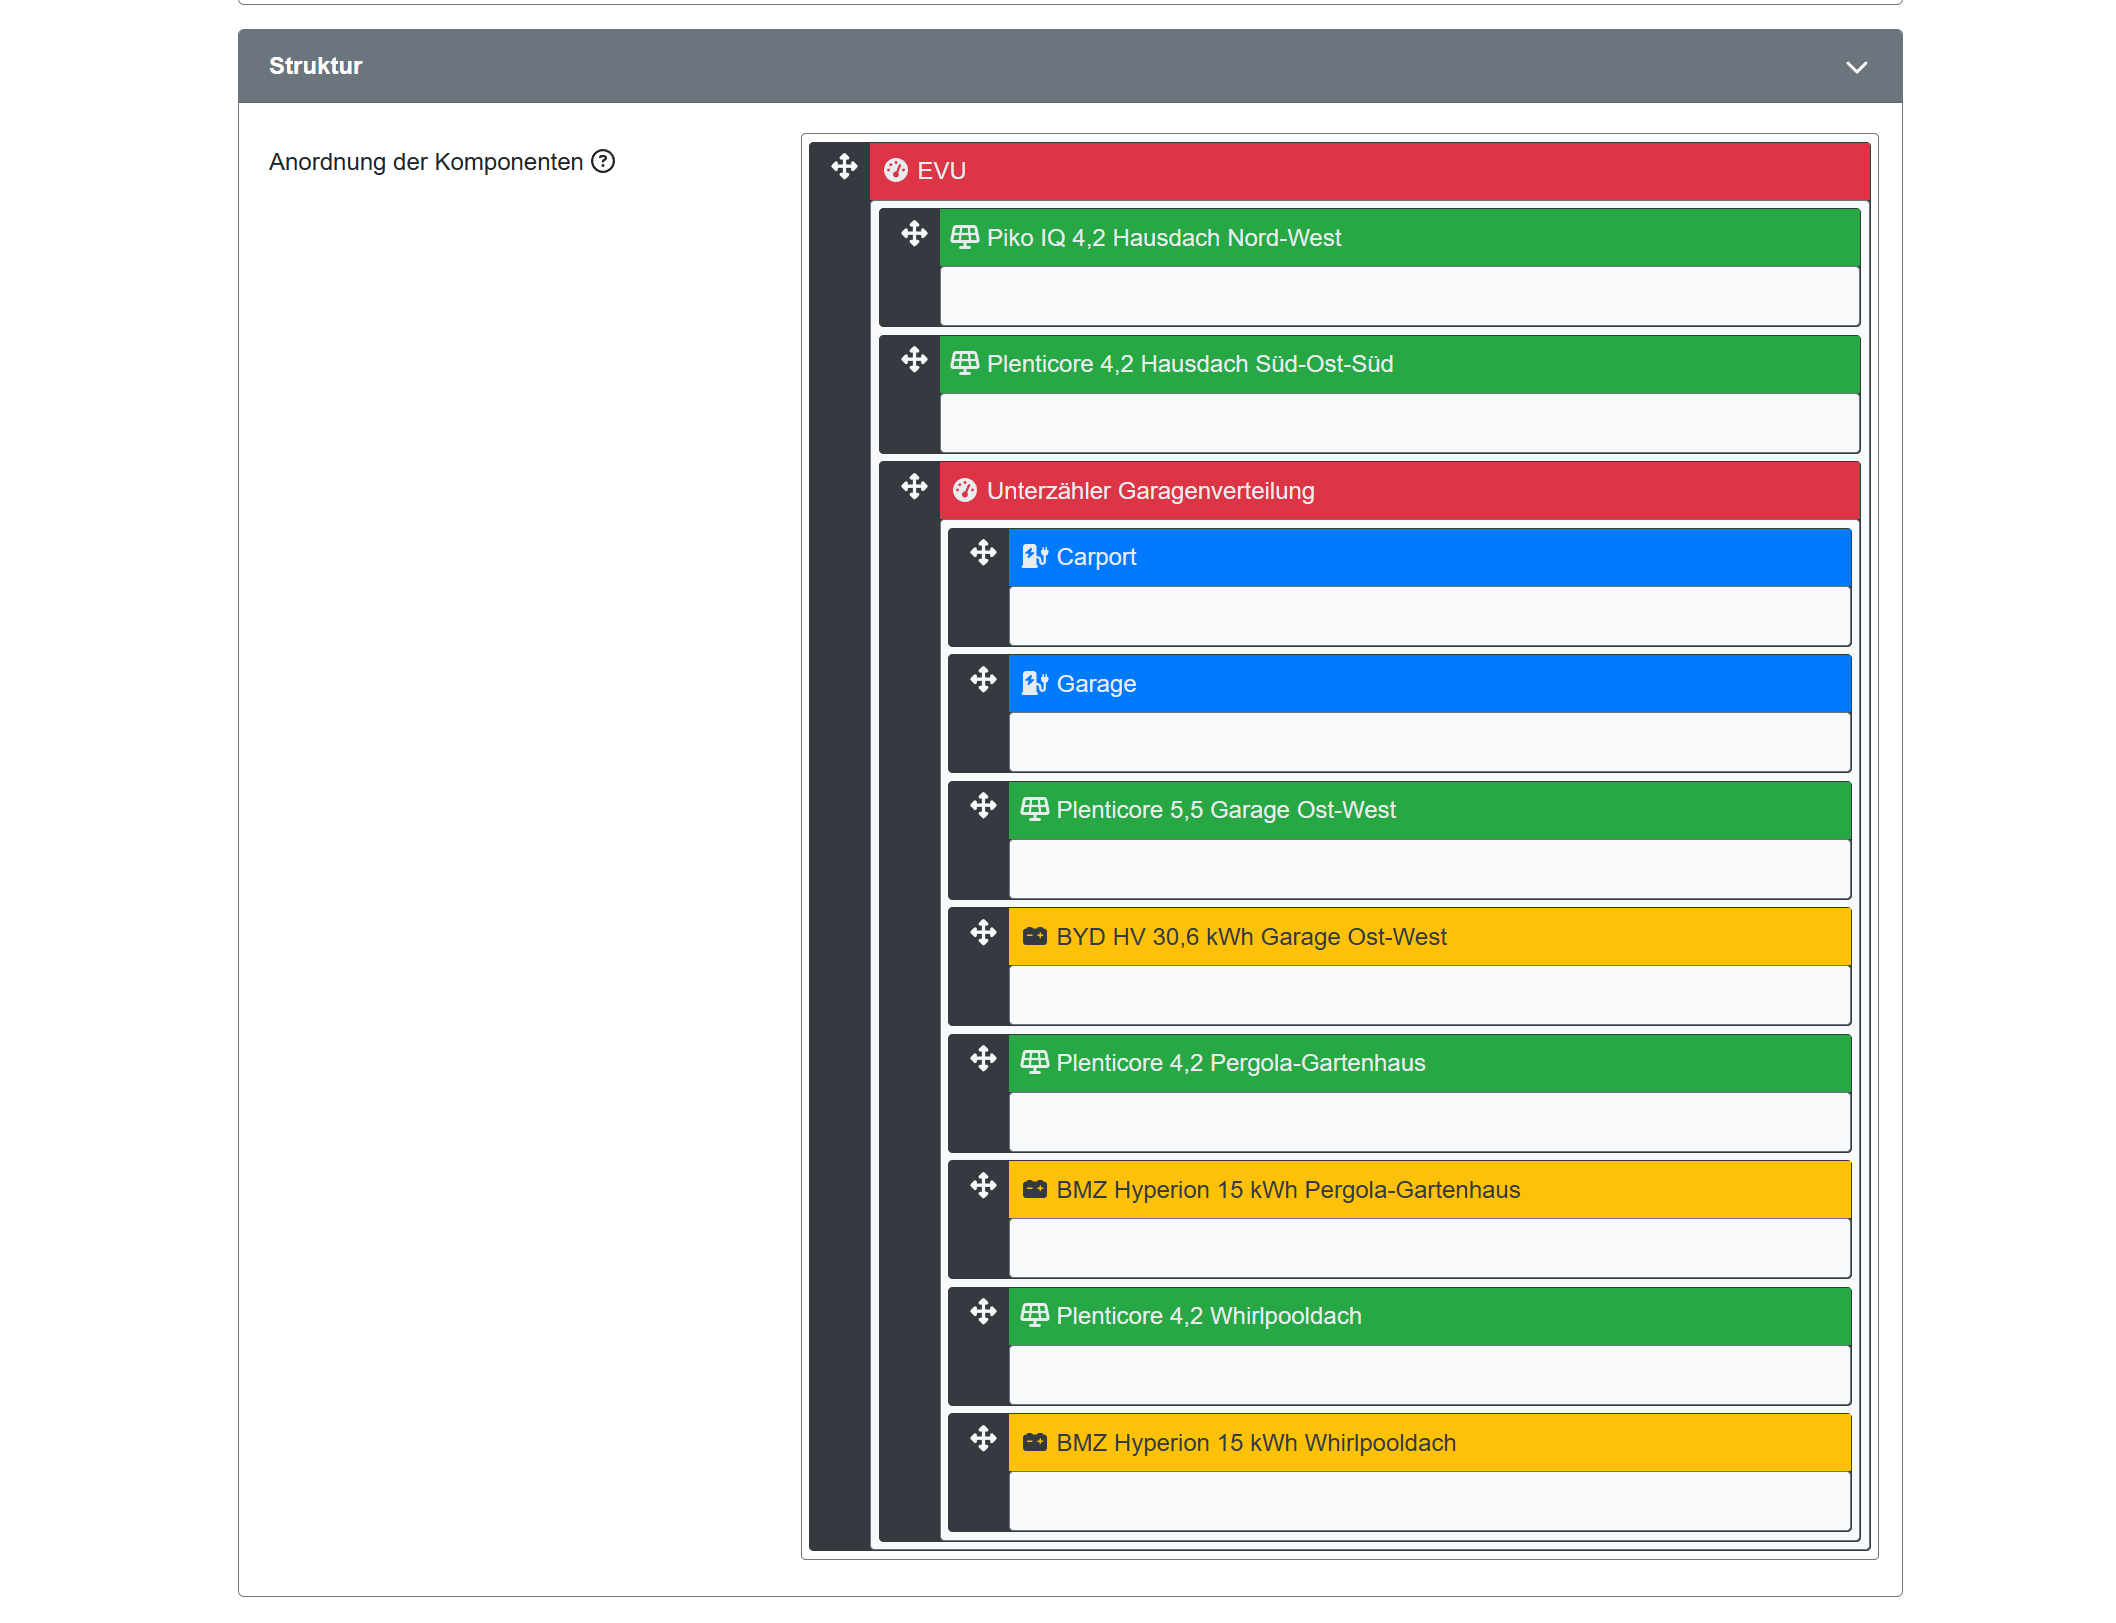Screen dimensions: 2116x1623
Task: Click empty drop zone below Piko IQ 4,2
Action: point(1399,296)
